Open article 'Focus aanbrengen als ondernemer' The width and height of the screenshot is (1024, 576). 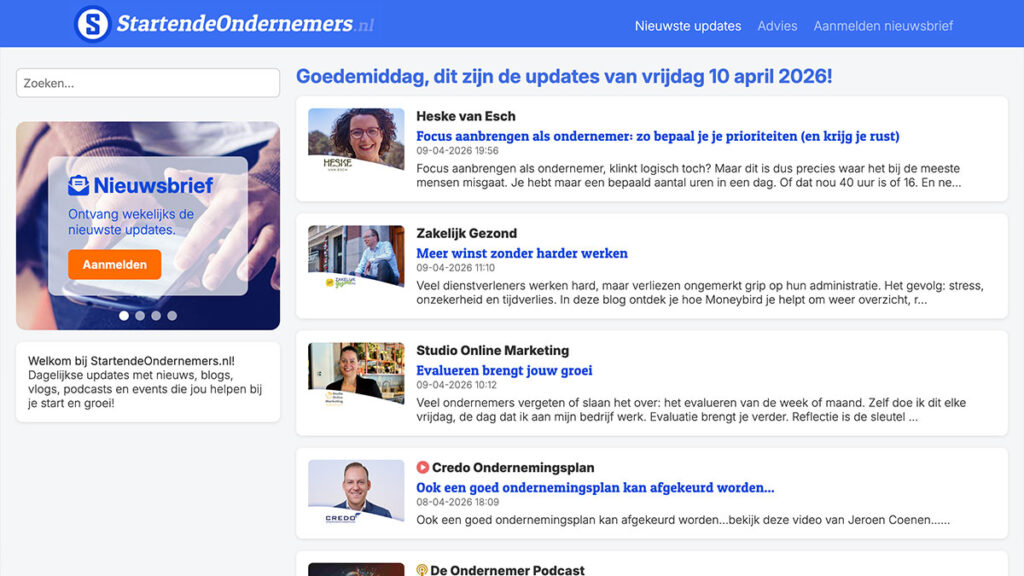(x=658, y=136)
